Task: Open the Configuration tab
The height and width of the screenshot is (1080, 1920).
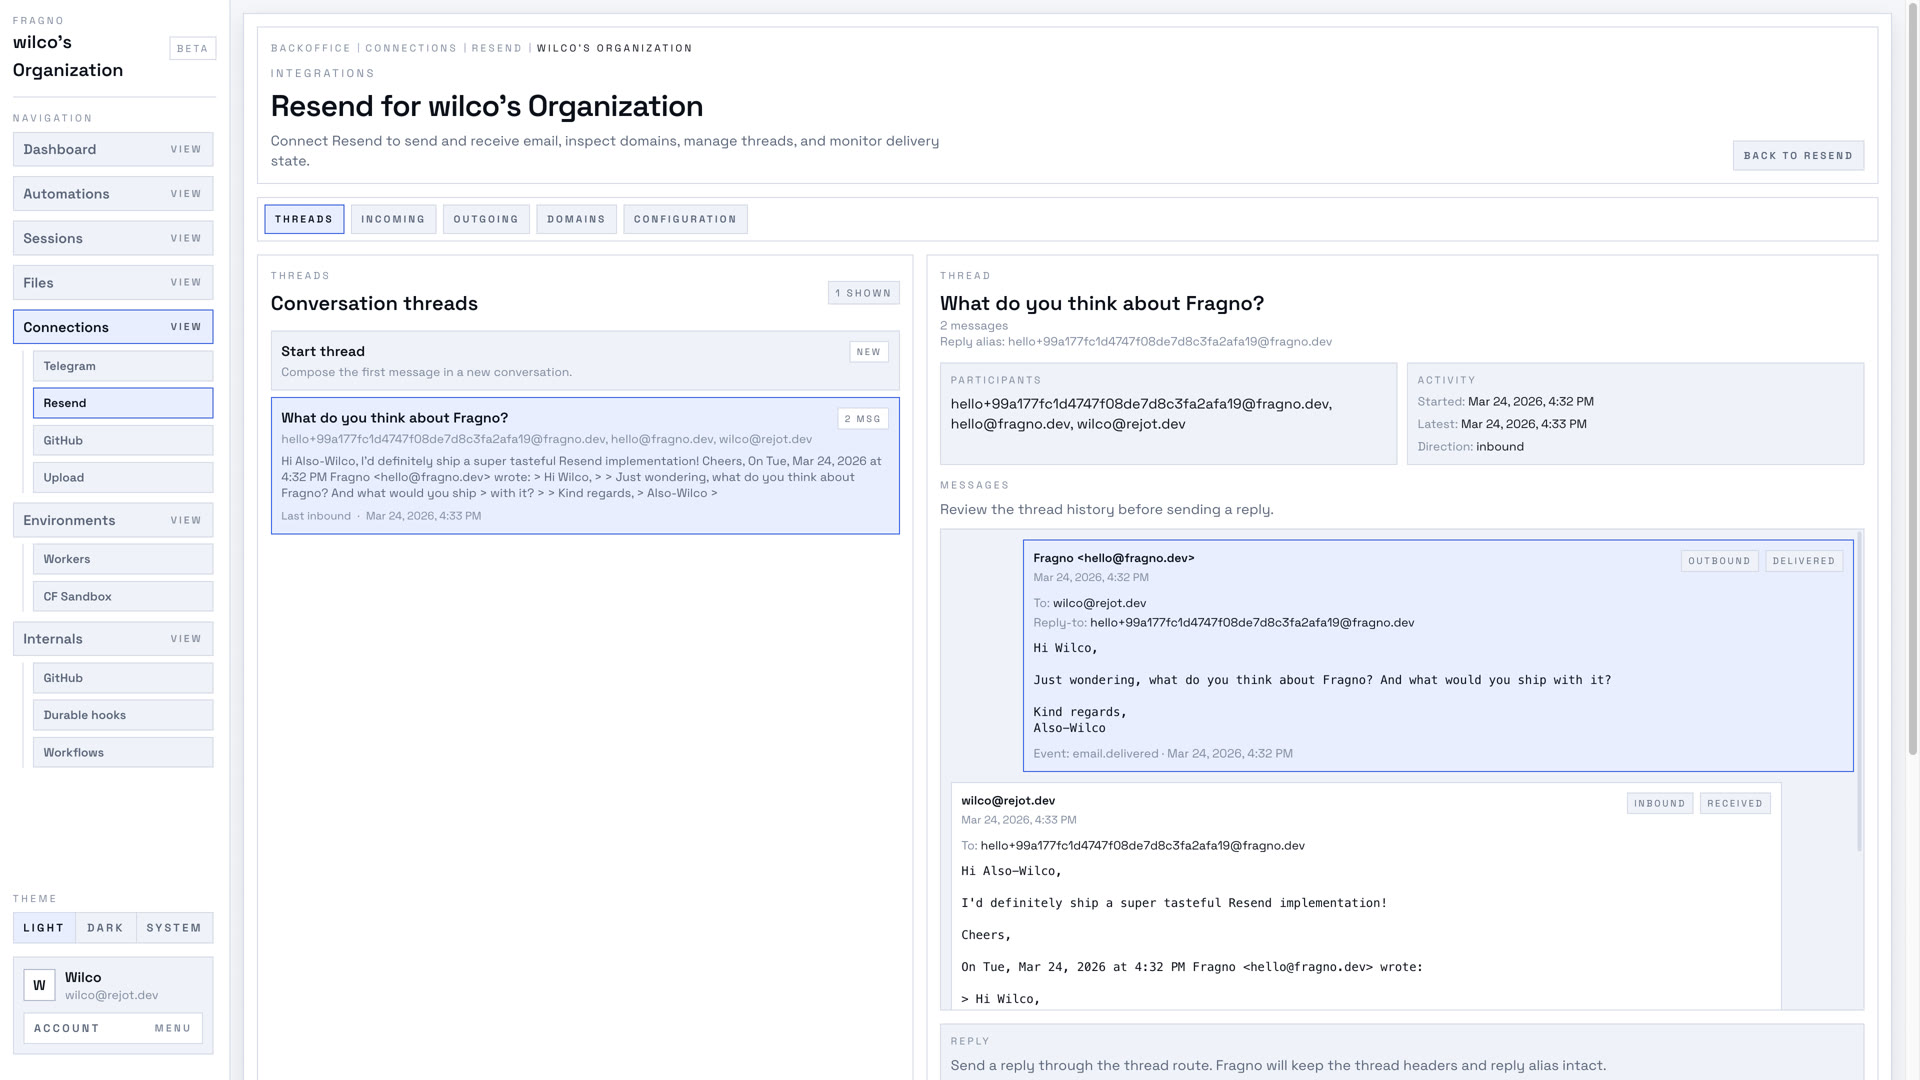Action: (685, 219)
